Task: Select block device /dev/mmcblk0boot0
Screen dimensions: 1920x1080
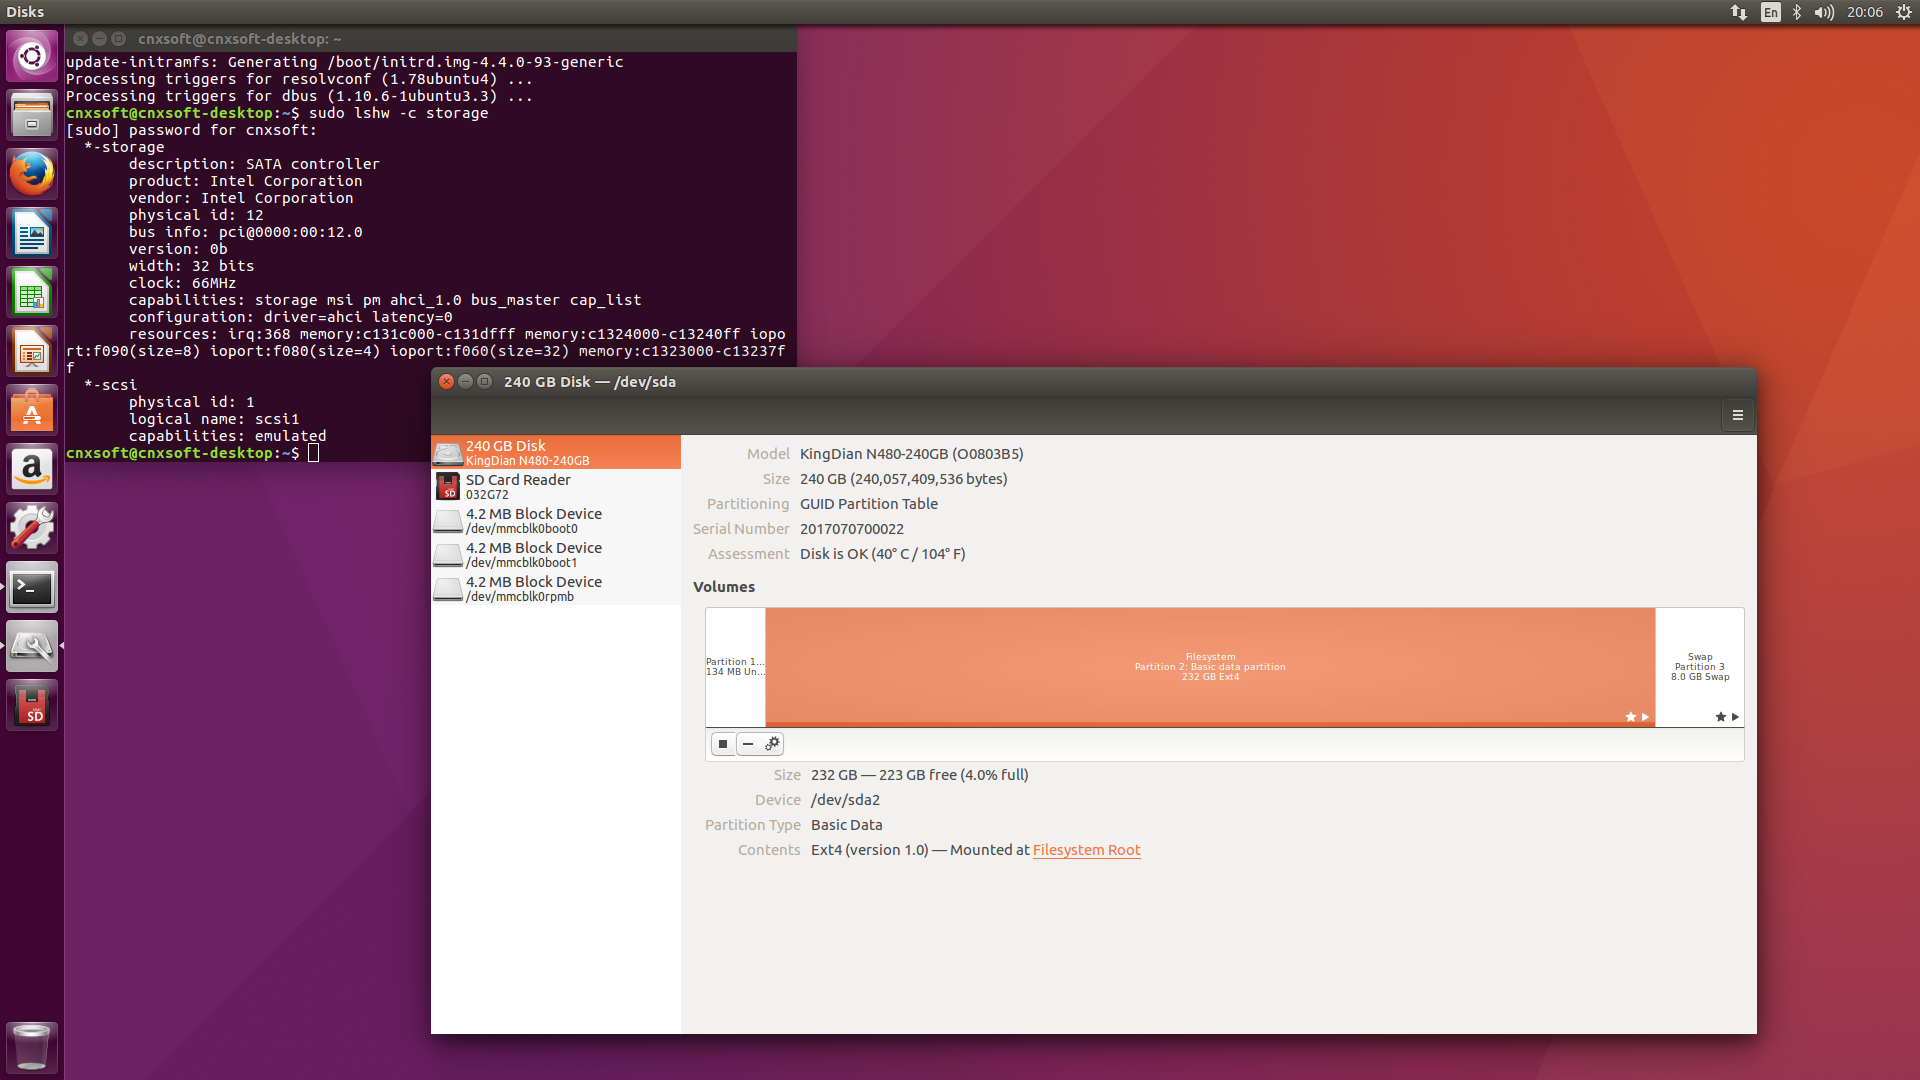Action: click(556, 520)
